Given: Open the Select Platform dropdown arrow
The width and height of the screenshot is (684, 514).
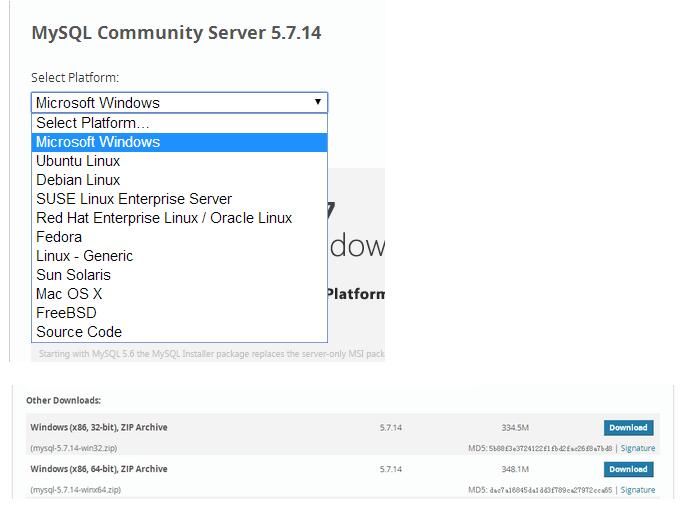Looking at the screenshot, I should [x=318, y=102].
